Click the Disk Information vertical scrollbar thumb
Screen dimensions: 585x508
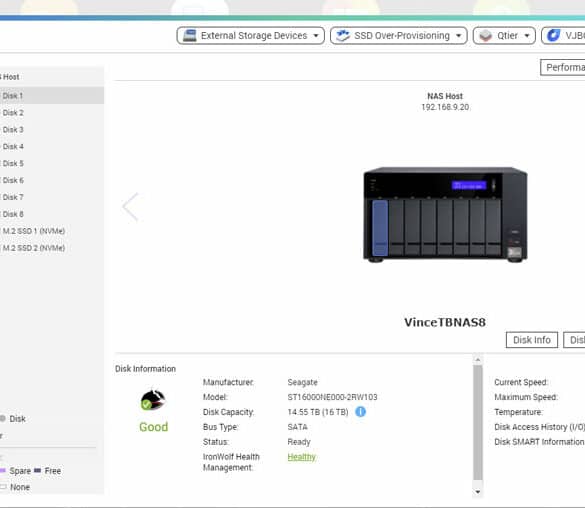[478, 423]
